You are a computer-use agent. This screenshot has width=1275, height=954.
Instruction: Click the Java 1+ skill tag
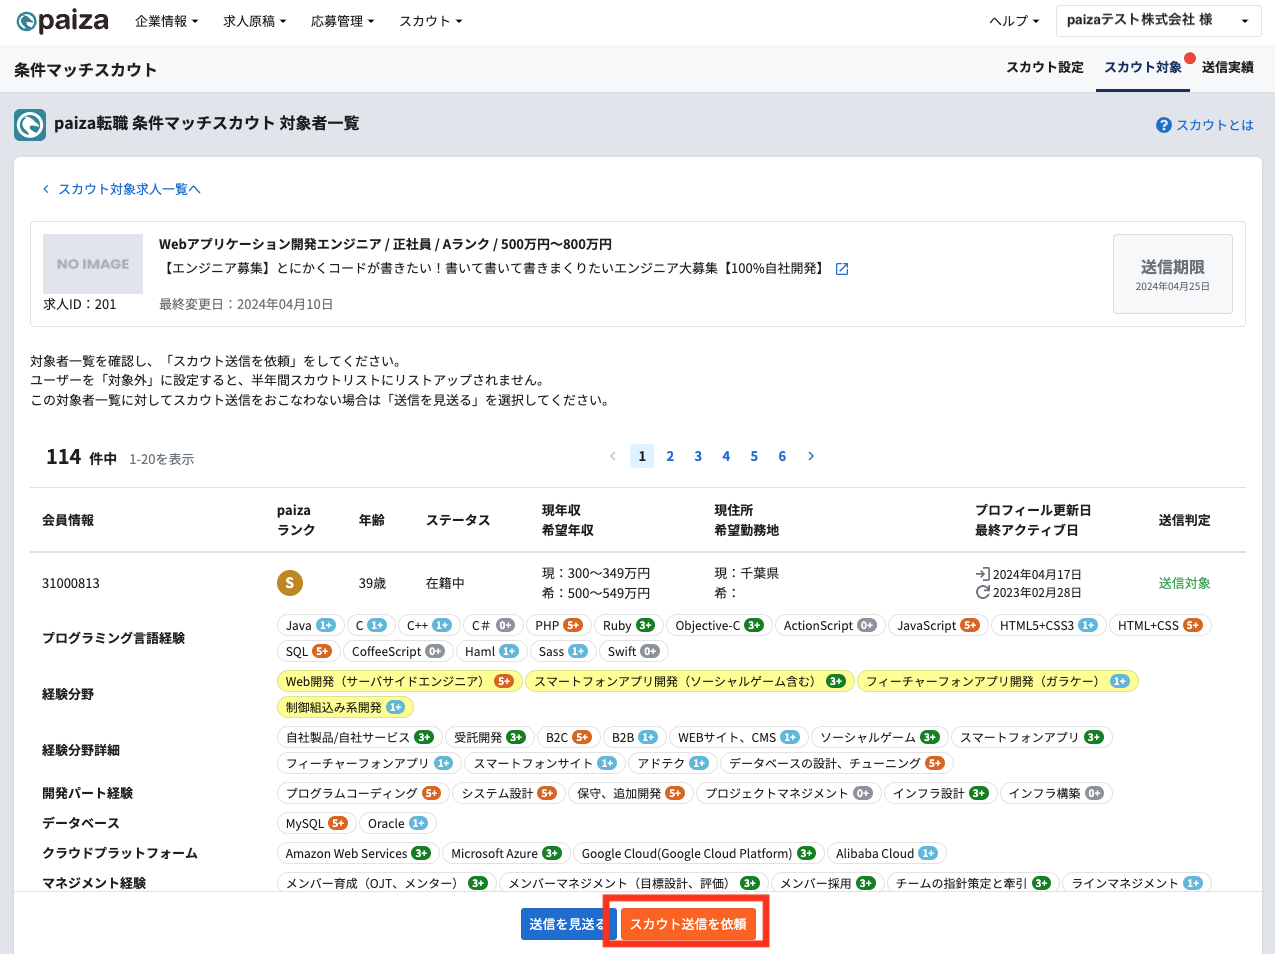310,625
